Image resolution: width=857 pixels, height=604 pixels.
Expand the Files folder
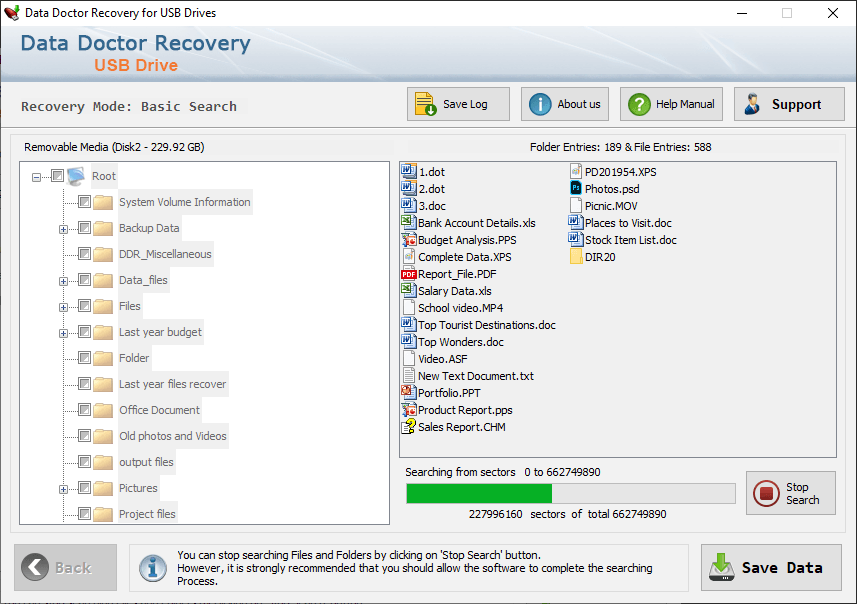[x=63, y=307]
